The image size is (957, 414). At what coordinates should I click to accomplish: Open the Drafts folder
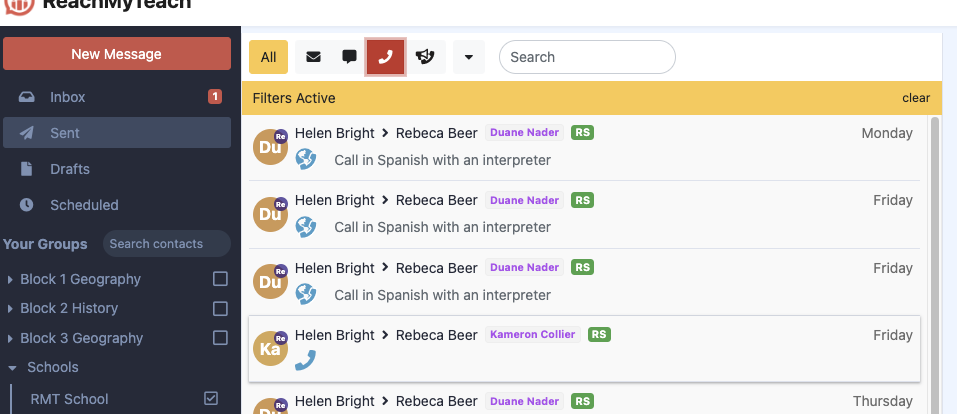(70, 169)
